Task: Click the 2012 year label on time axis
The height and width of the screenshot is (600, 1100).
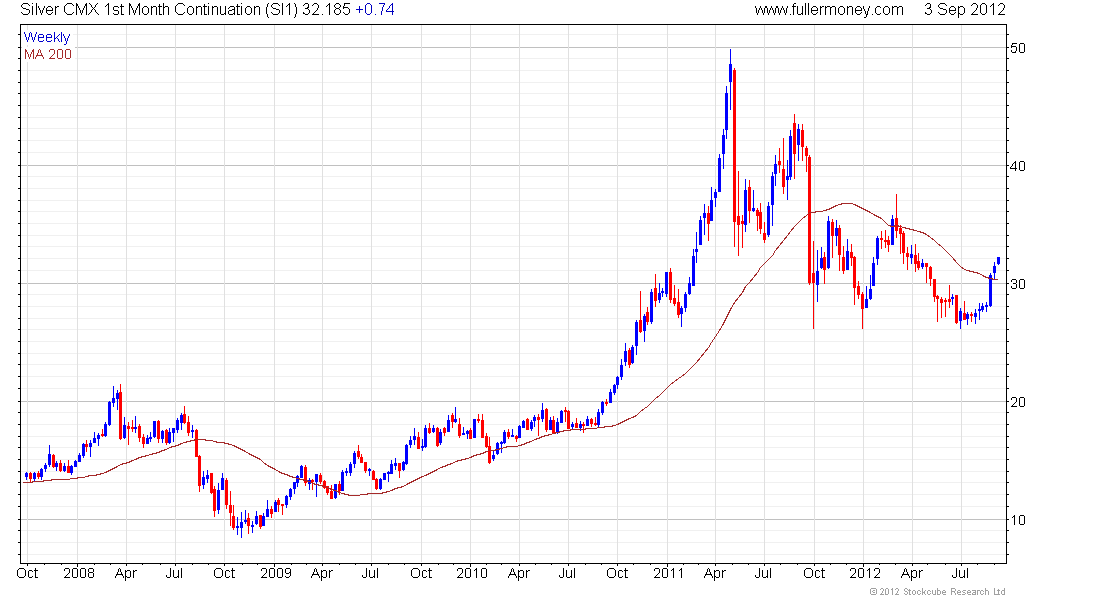Action: (x=865, y=573)
